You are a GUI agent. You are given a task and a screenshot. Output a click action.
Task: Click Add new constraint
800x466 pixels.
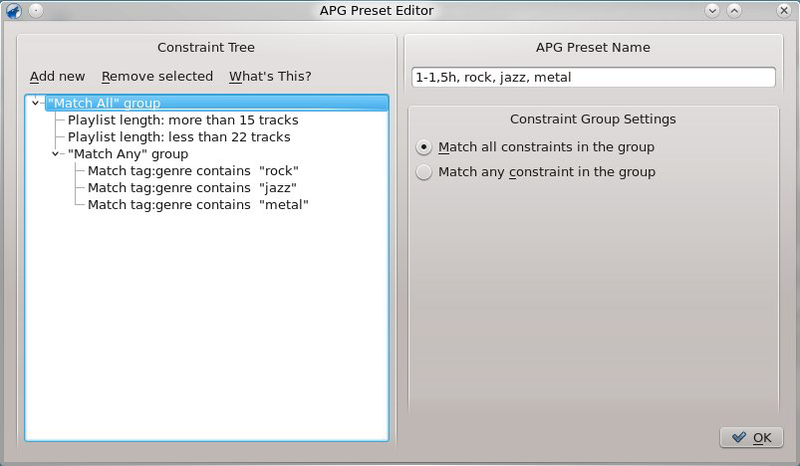57,77
